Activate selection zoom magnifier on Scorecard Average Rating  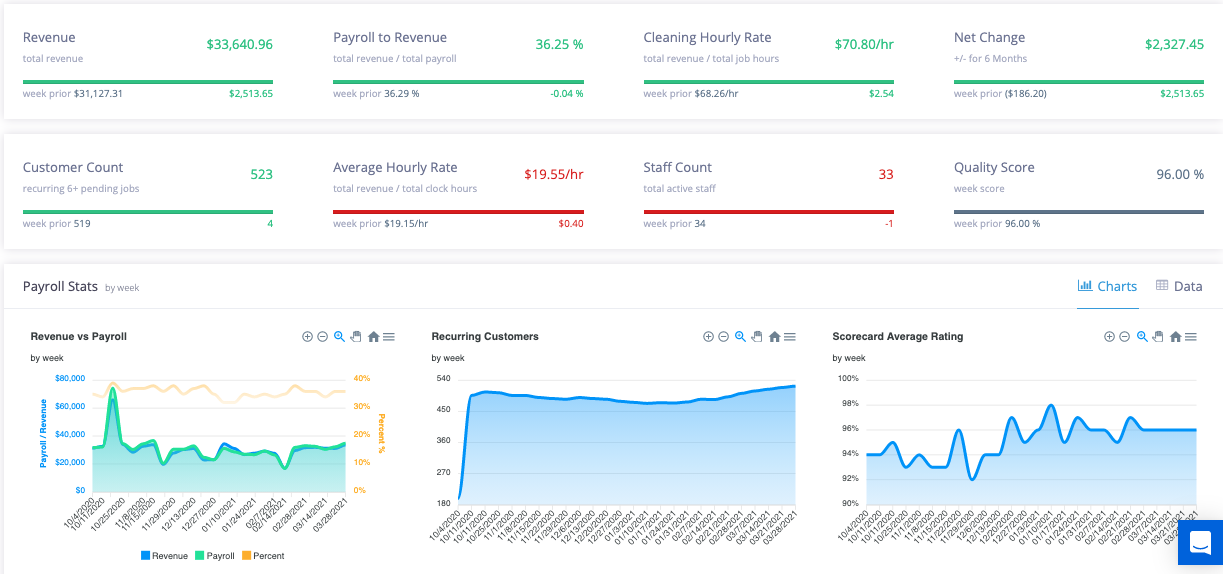pyautogui.click(x=1142, y=337)
